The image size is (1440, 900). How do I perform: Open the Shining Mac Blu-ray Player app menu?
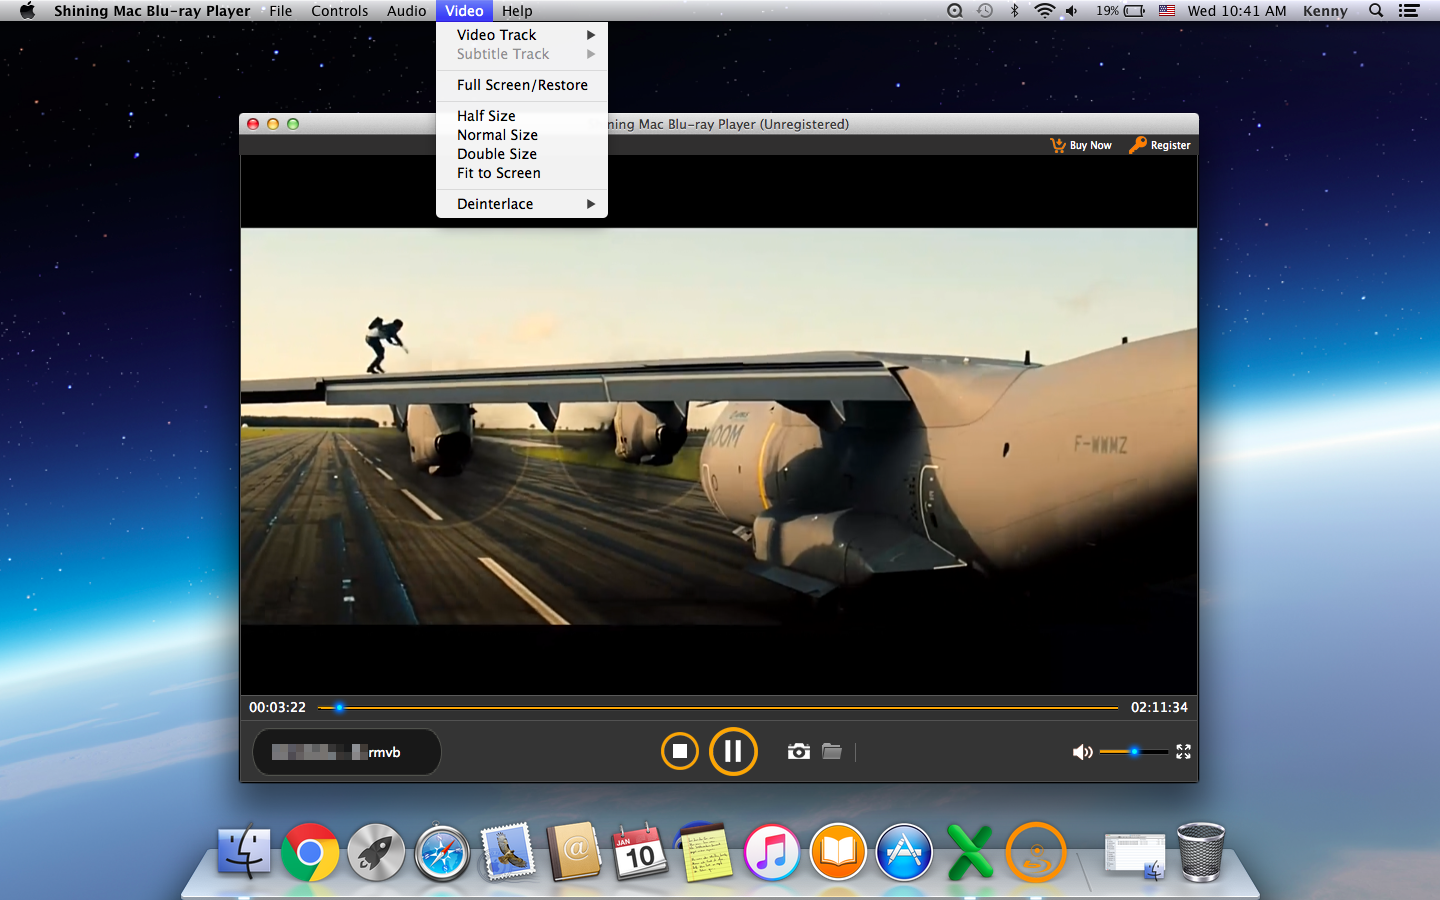tap(152, 11)
